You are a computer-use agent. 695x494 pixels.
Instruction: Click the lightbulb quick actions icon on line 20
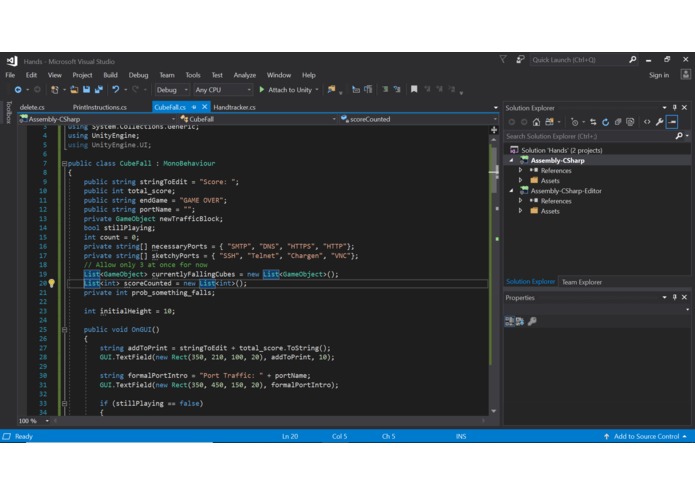[51, 284]
